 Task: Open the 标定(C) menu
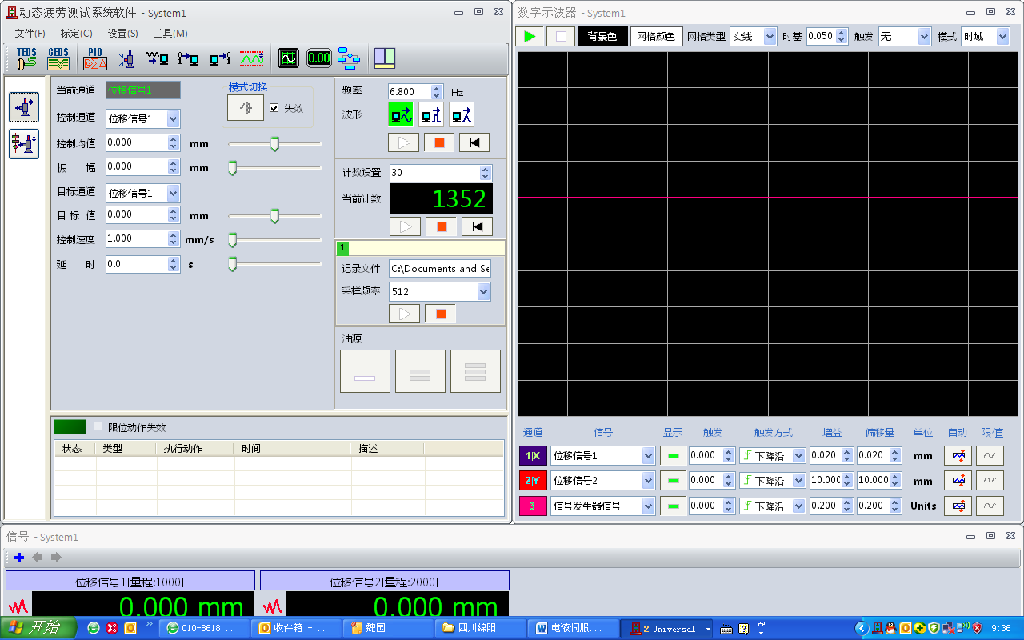(76, 33)
